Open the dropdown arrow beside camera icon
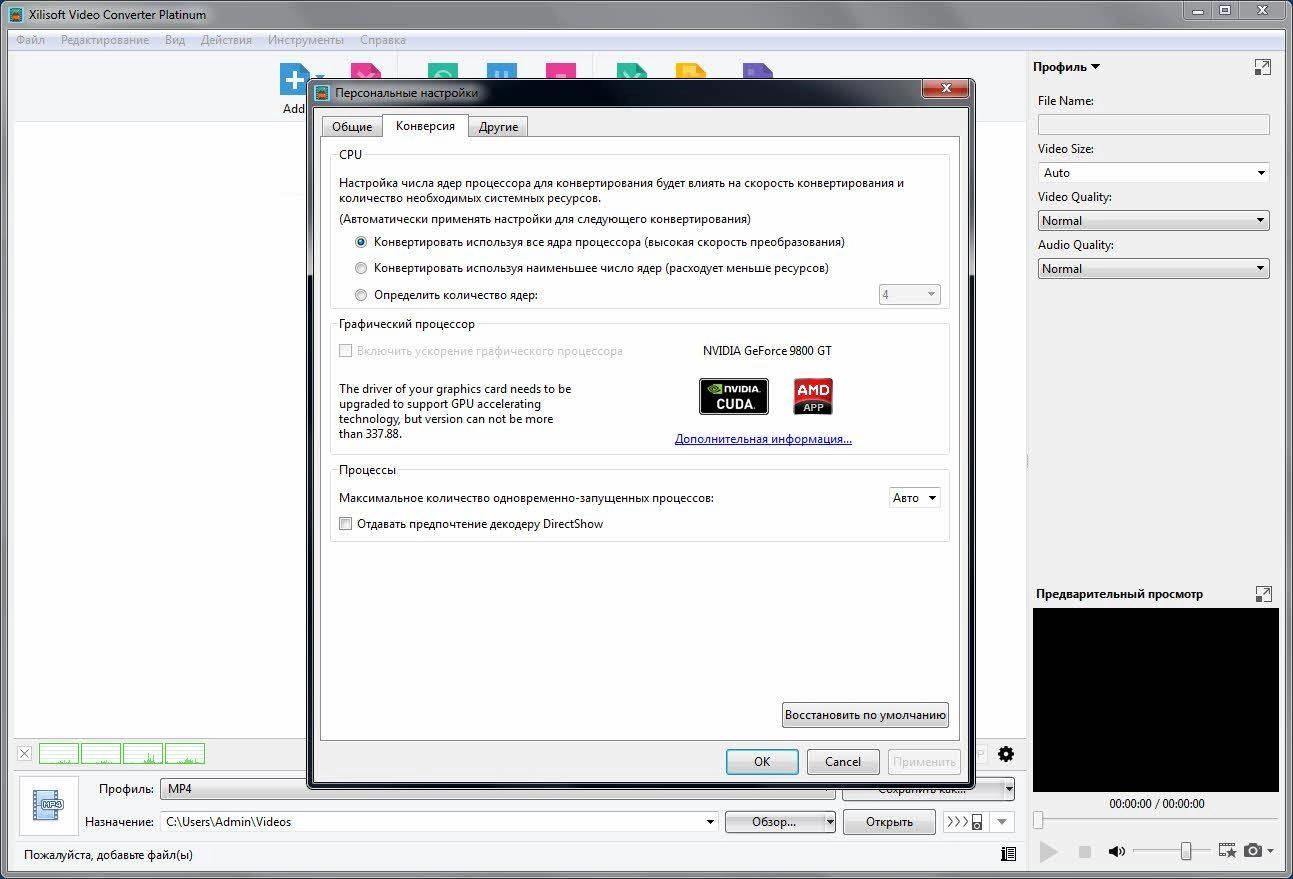The image size is (1293, 879). [1270, 852]
